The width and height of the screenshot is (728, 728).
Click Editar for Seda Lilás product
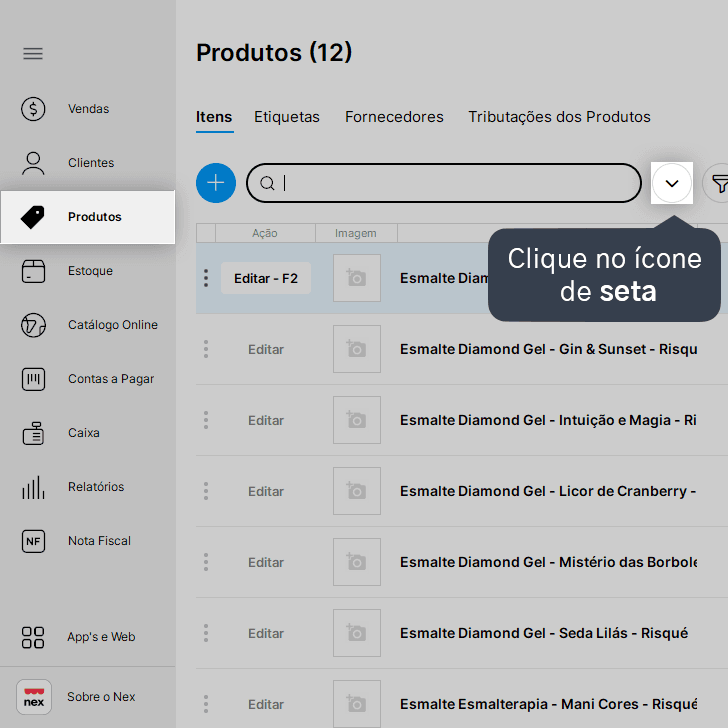266,634
